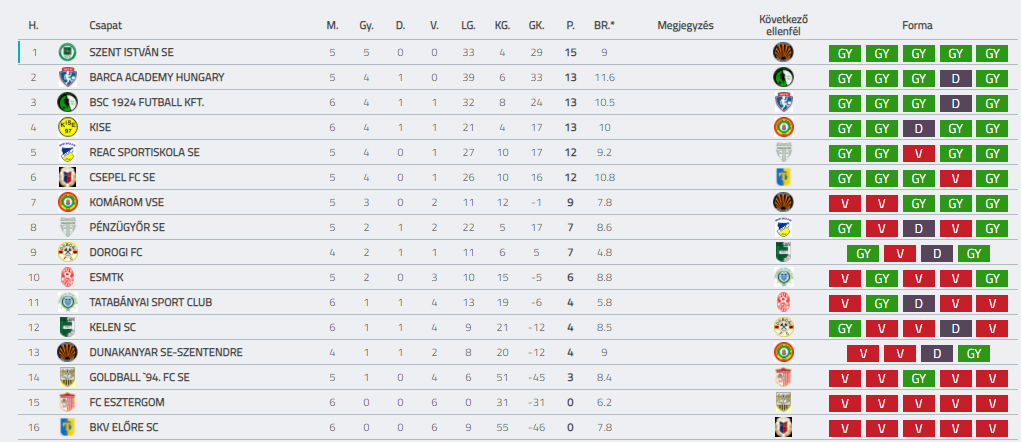Click the green GY badge in Goldball's form
This screenshot has width=1021, height=442.
[917, 377]
